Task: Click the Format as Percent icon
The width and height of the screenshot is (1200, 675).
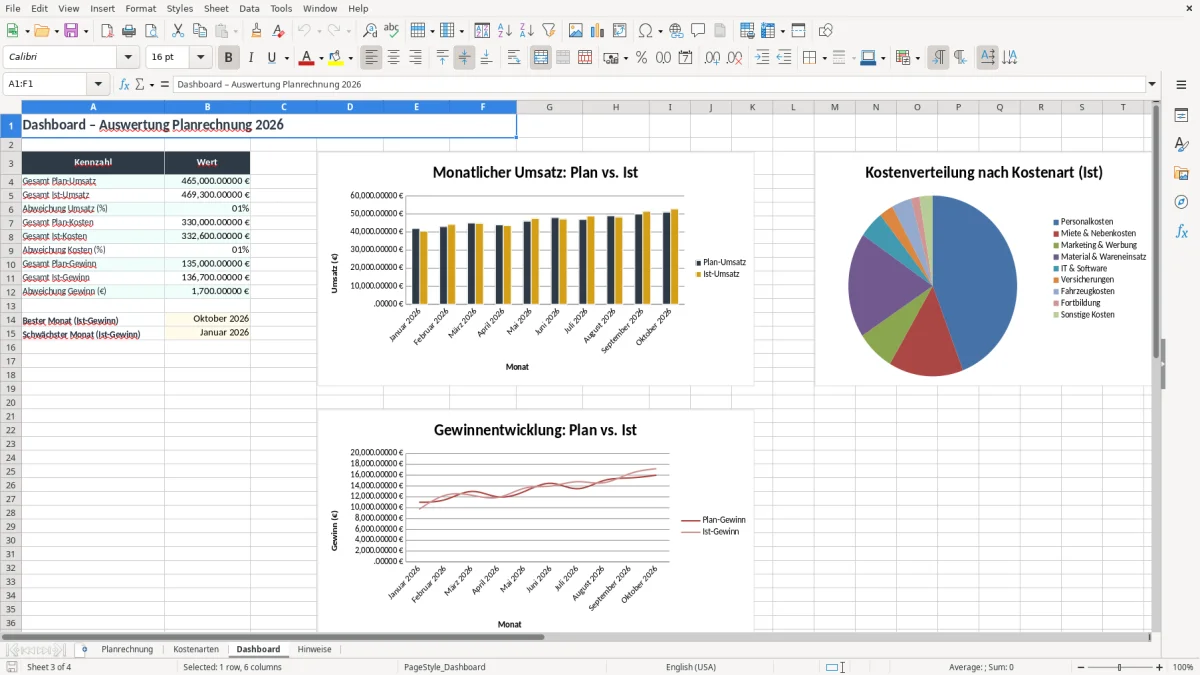Action: pyautogui.click(x=642, y=58)
